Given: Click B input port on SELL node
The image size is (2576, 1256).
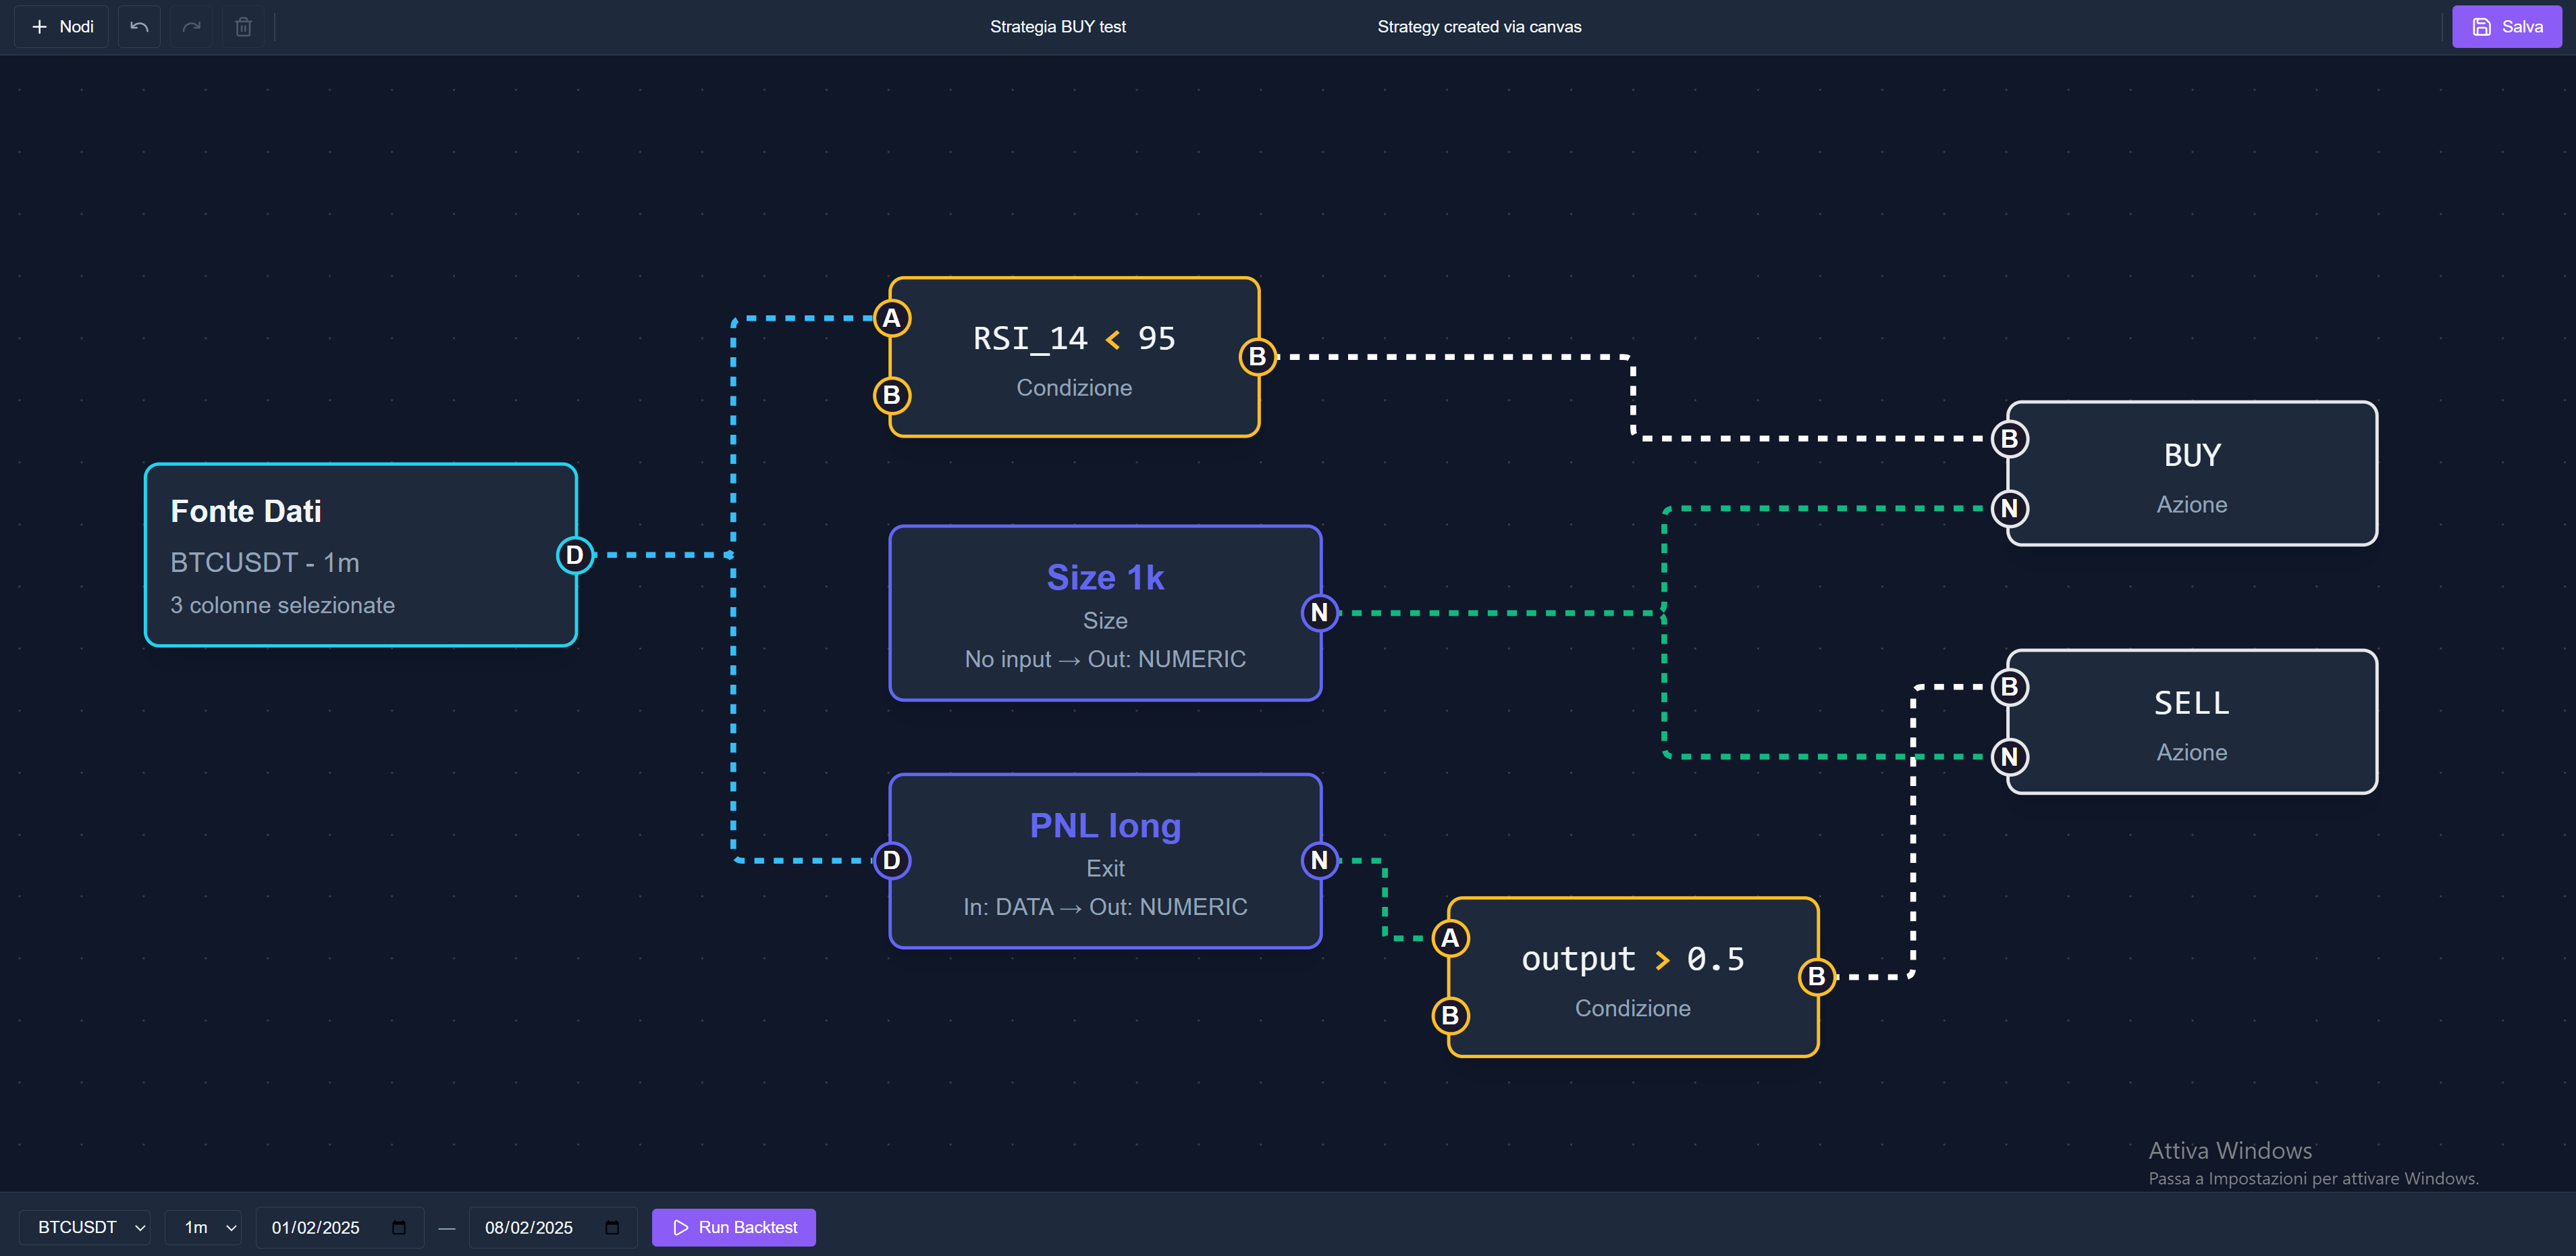Looking at the screenshot, I should click(x=2009, y=687).
